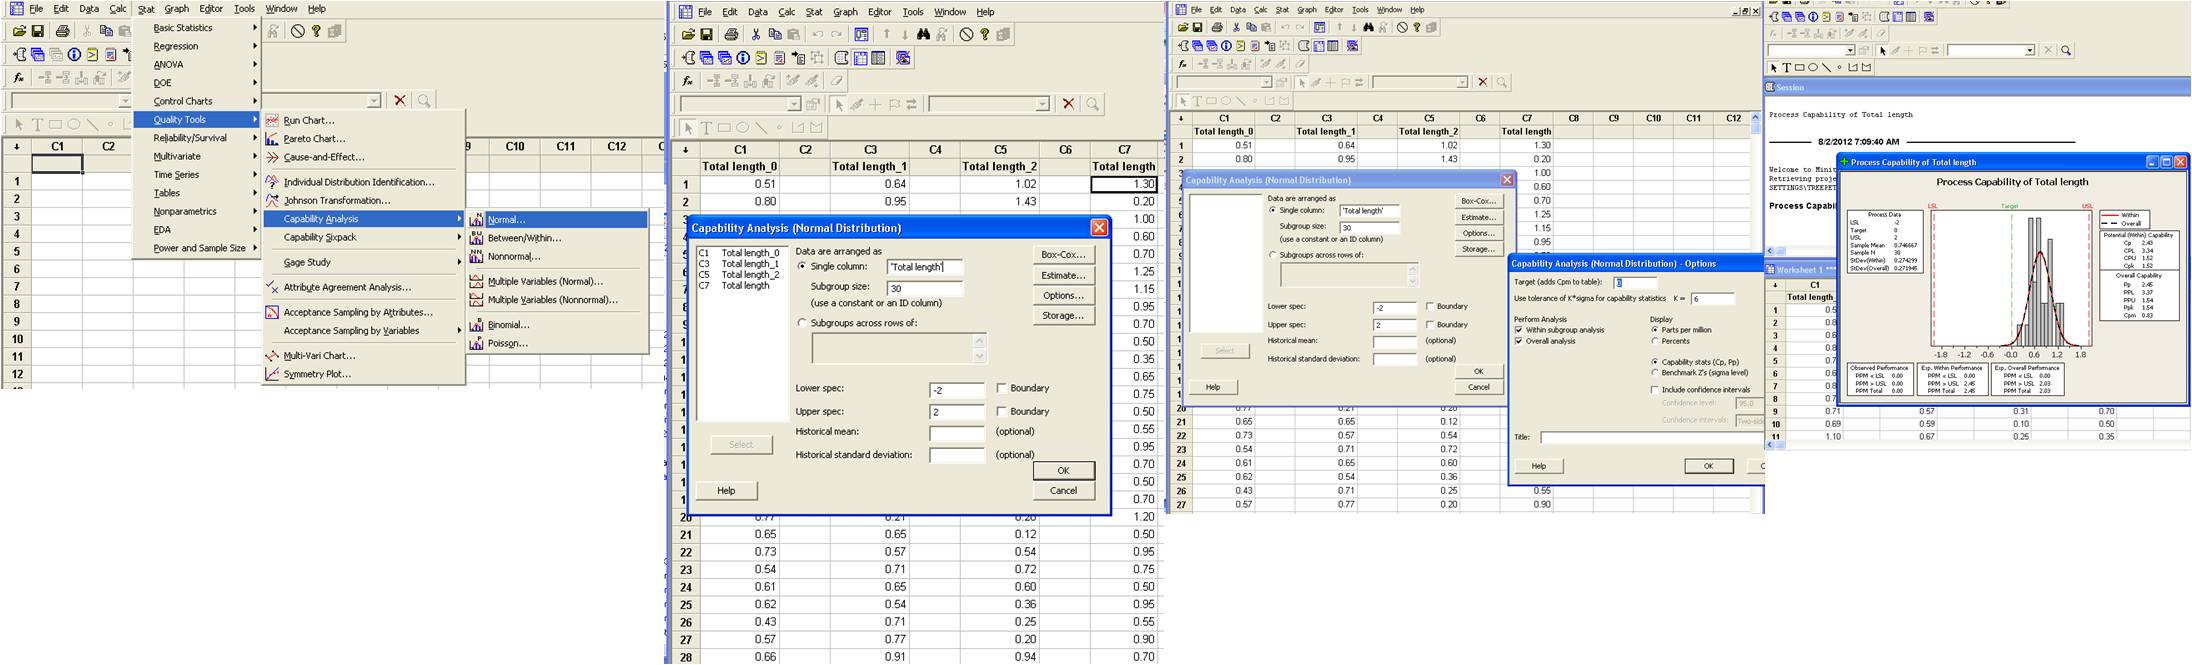This screenshot has height=665, width=2192.
Task: Click the Nonnormal capability icon
Action: [x=476, y=256]
